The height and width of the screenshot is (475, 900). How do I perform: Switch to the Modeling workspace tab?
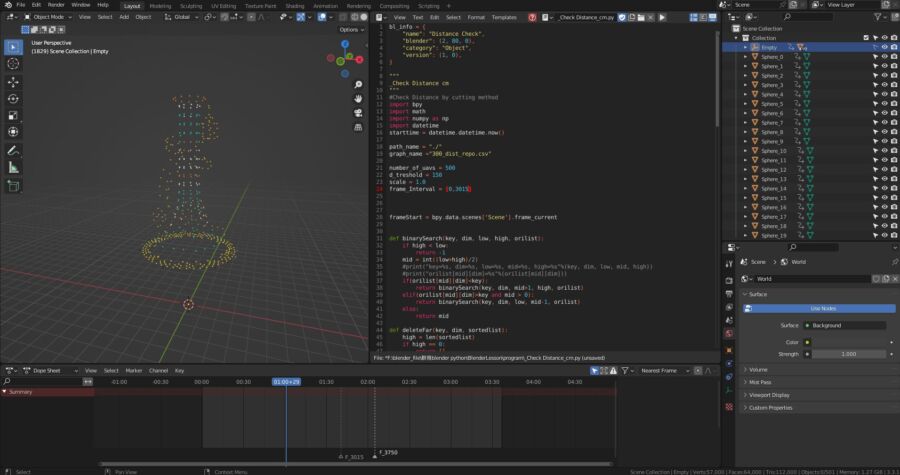tap(160, 6)
